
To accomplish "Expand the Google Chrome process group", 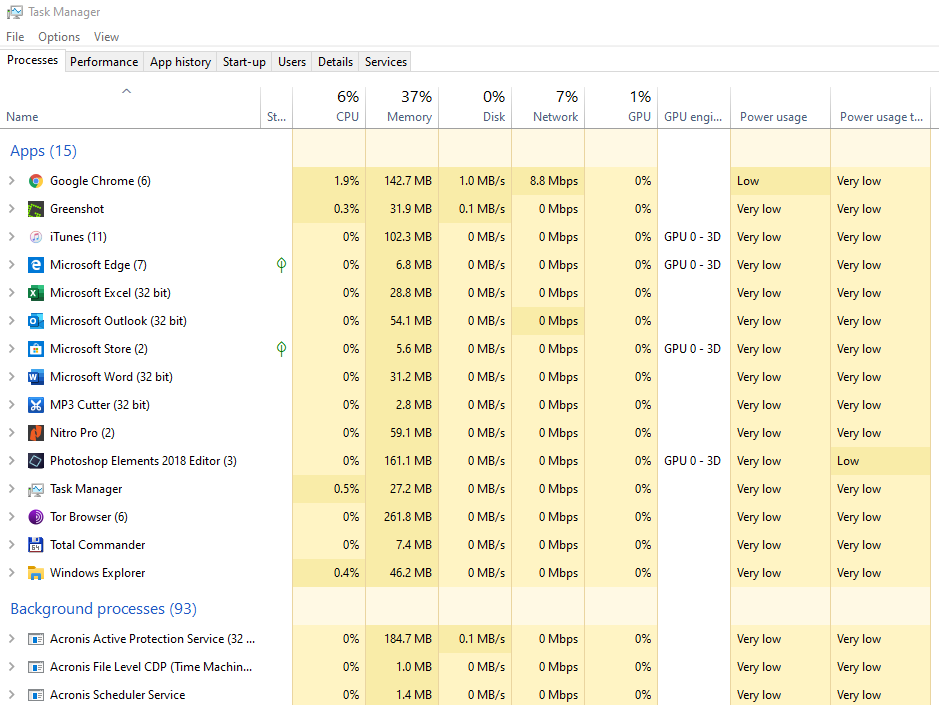I will [x=12, y=181].
